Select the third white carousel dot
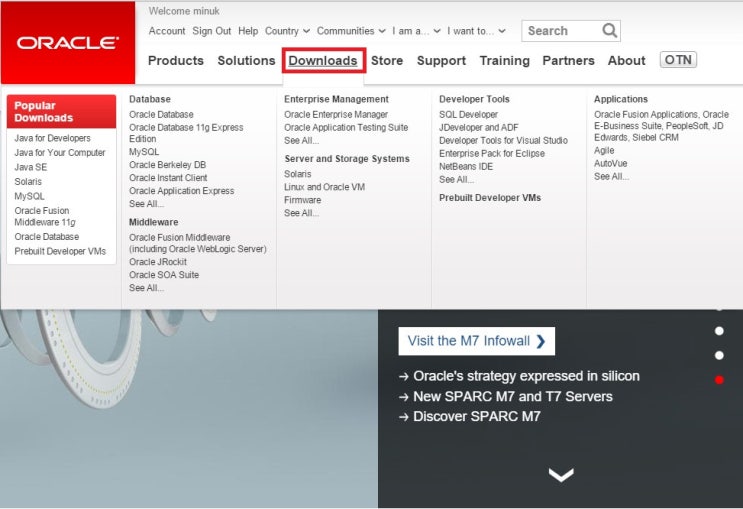Viewport: 743px width, 509px height. click(x=719, y=355)
